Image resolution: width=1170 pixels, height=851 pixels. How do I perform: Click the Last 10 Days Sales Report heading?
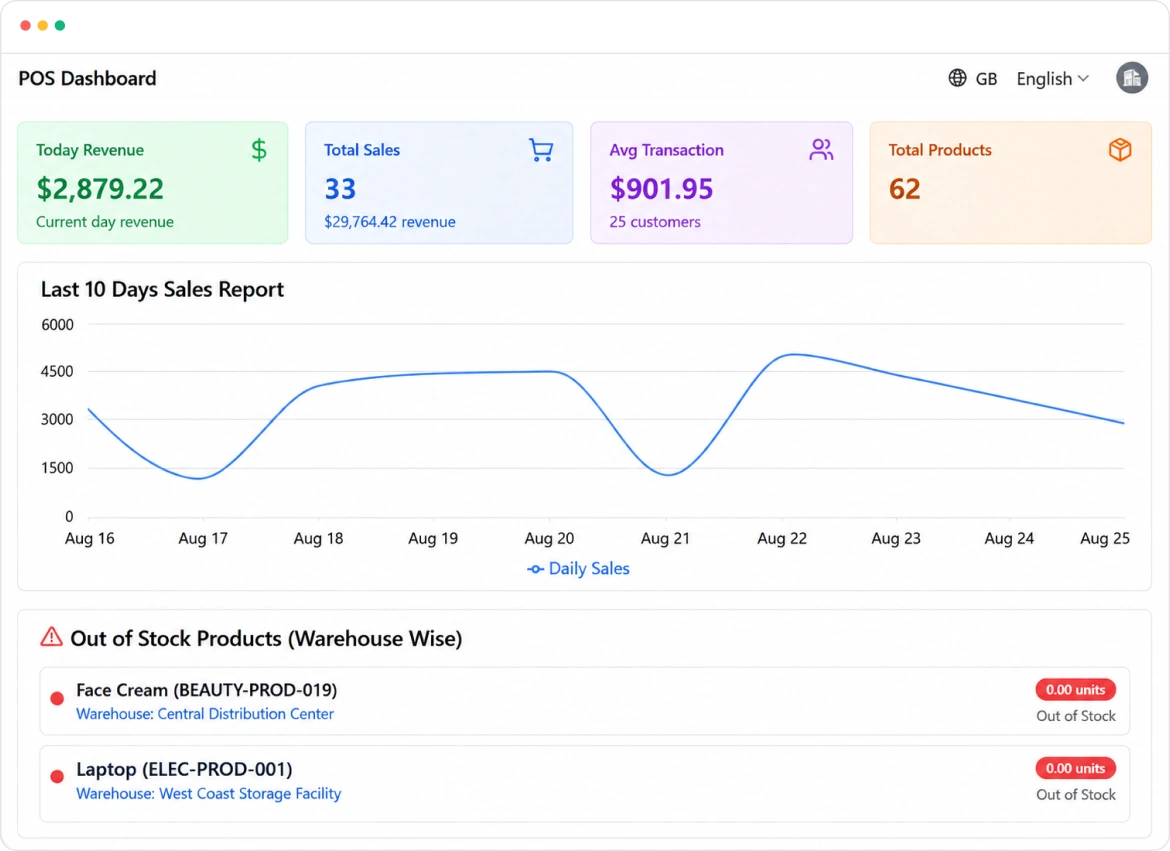(162, 290)
